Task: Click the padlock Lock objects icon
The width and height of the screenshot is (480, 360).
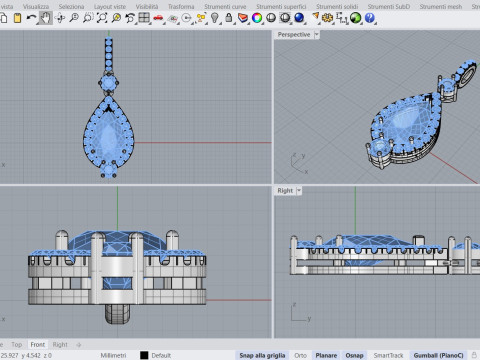Action: [229, 18]
